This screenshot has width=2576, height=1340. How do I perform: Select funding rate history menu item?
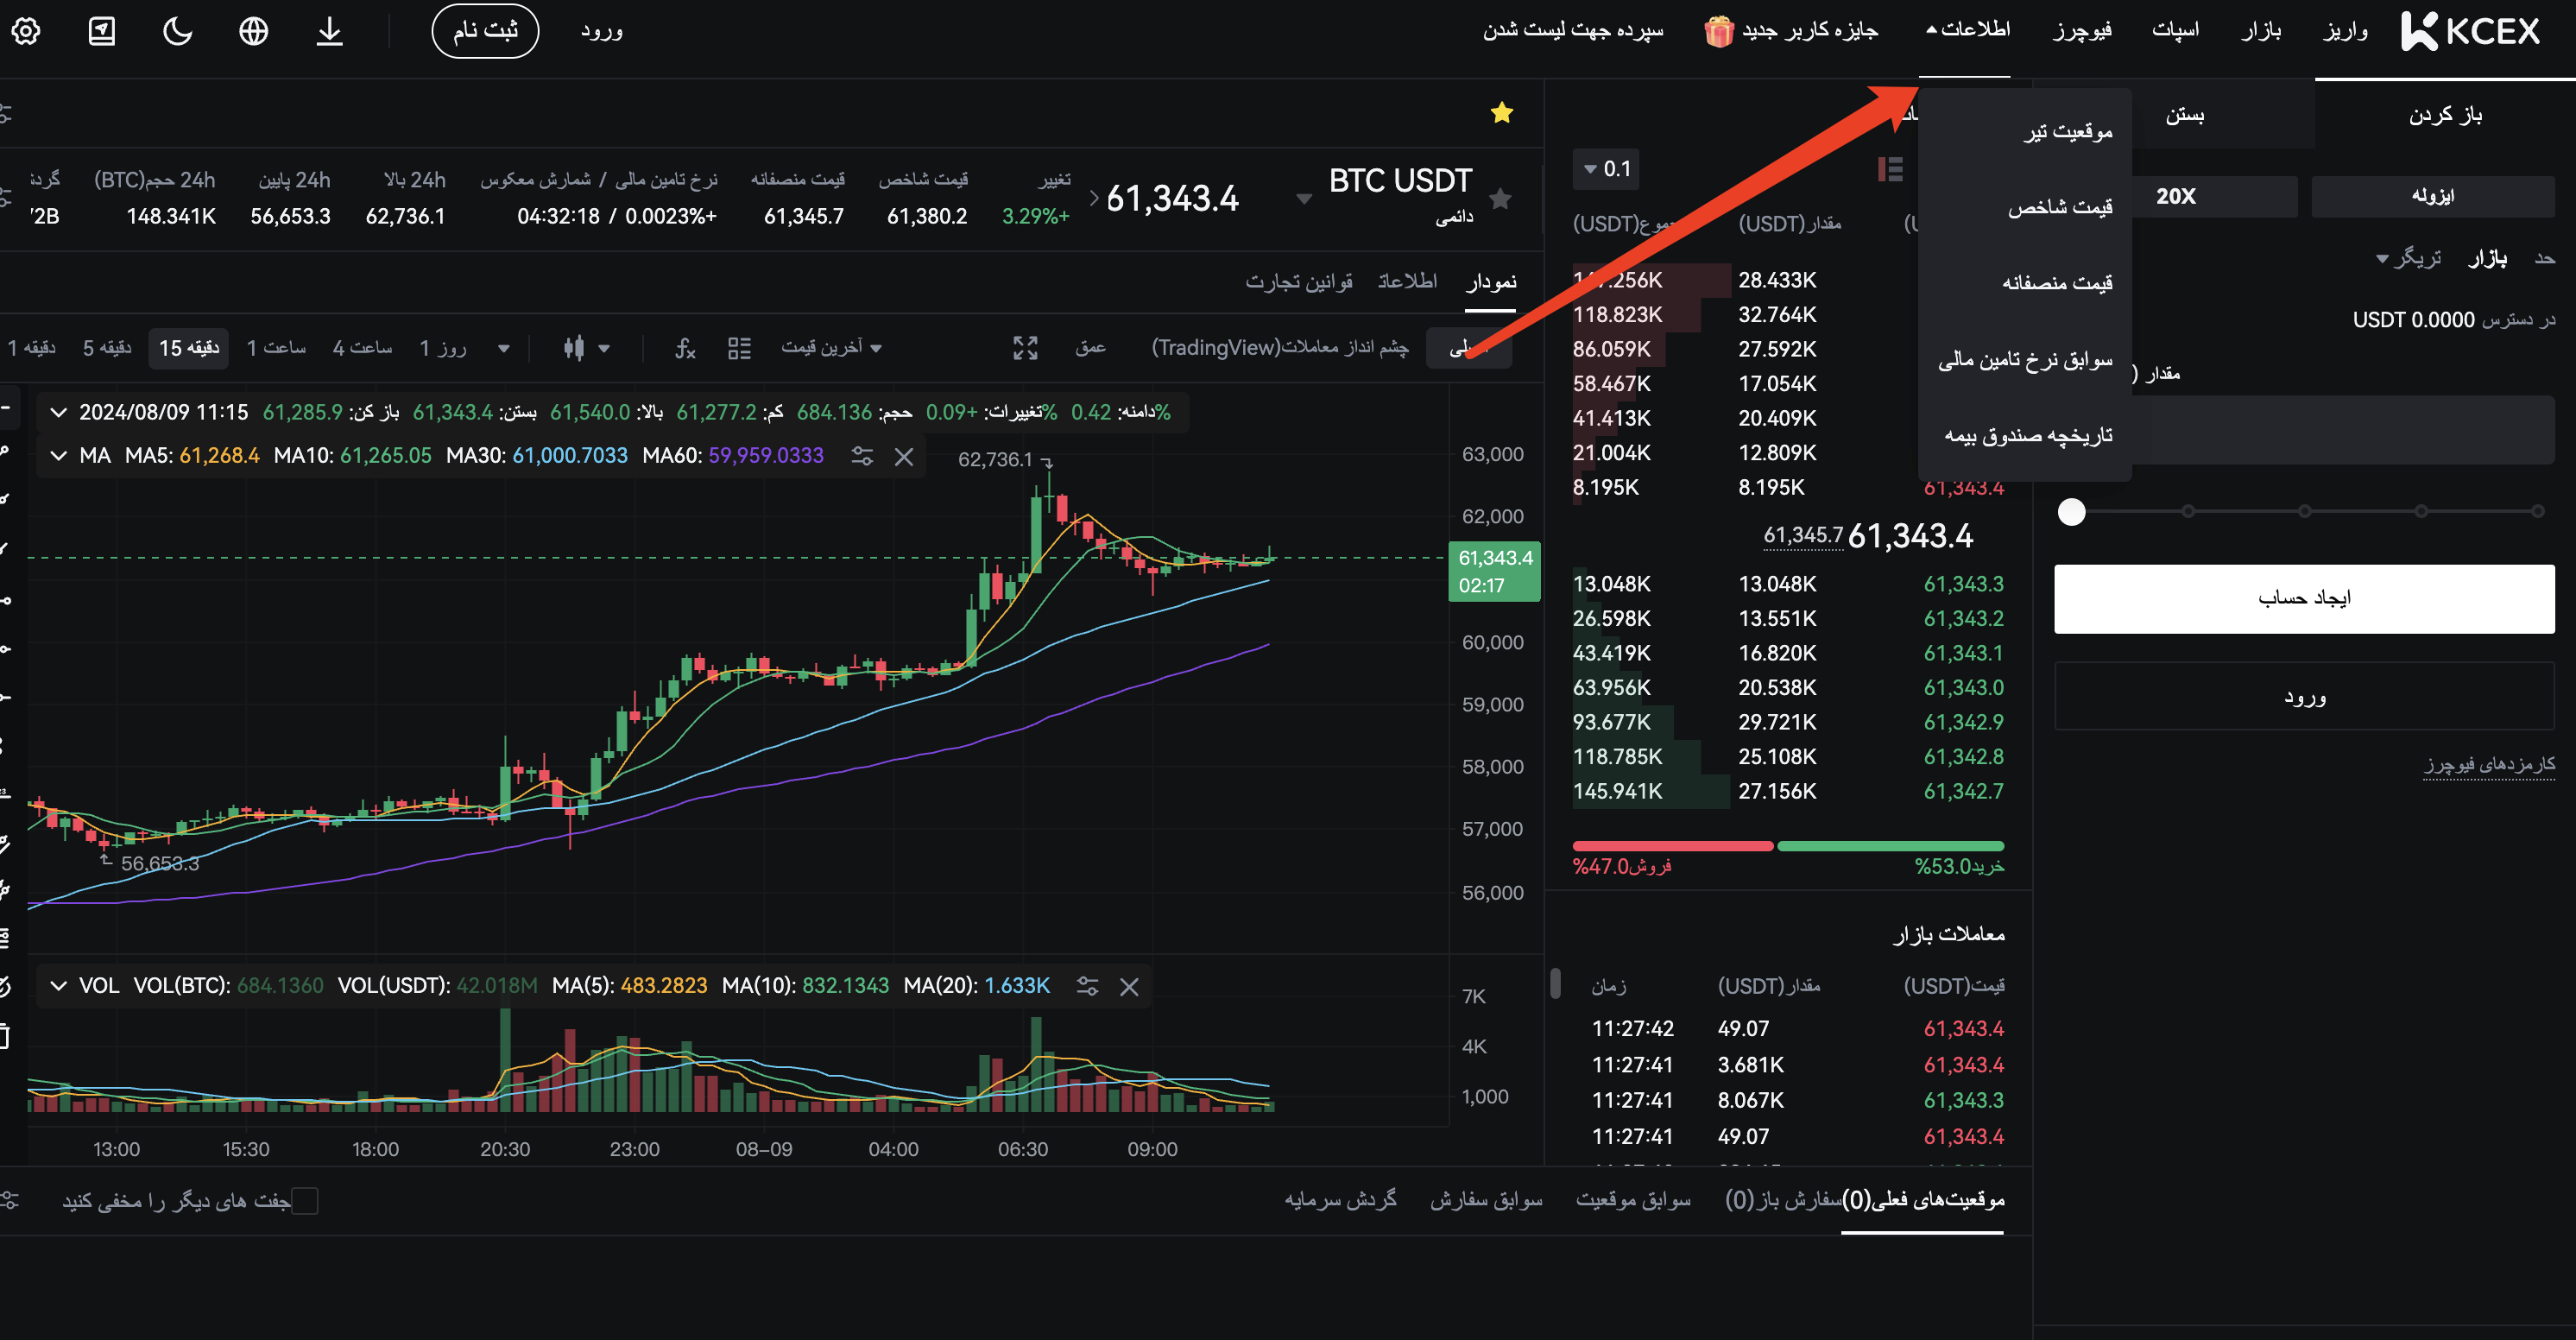2025,359
